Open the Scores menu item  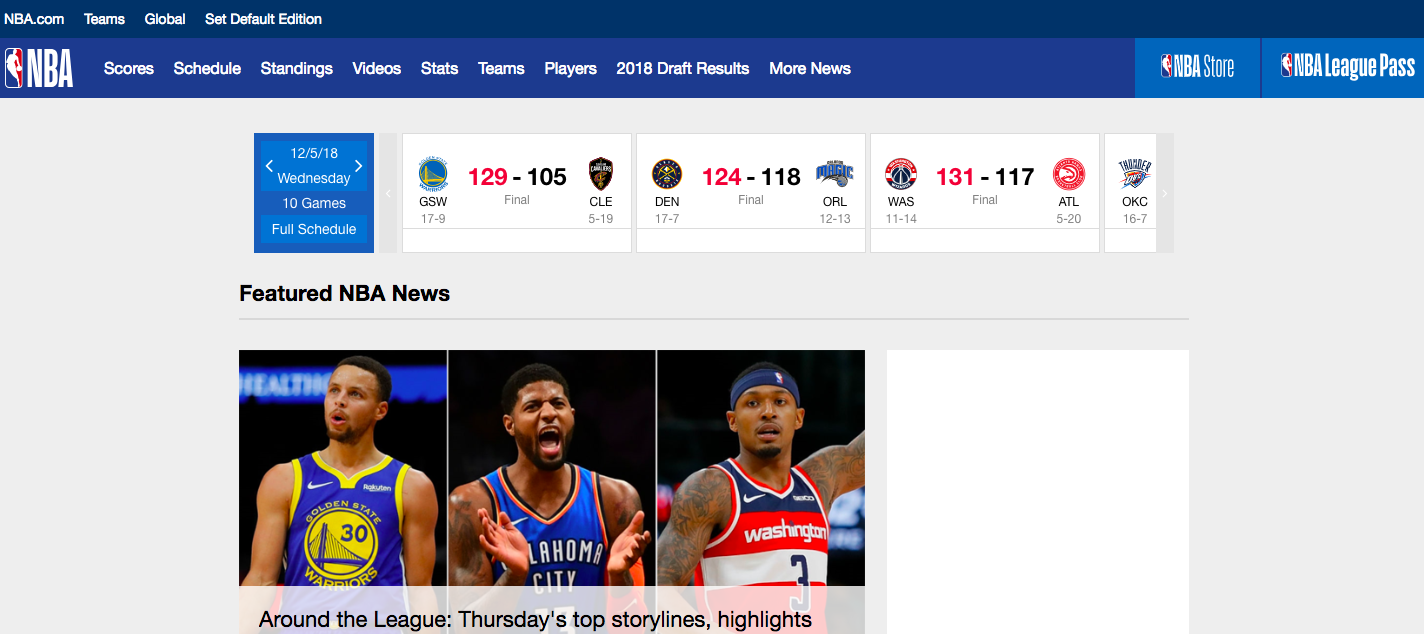coord(129,68)
